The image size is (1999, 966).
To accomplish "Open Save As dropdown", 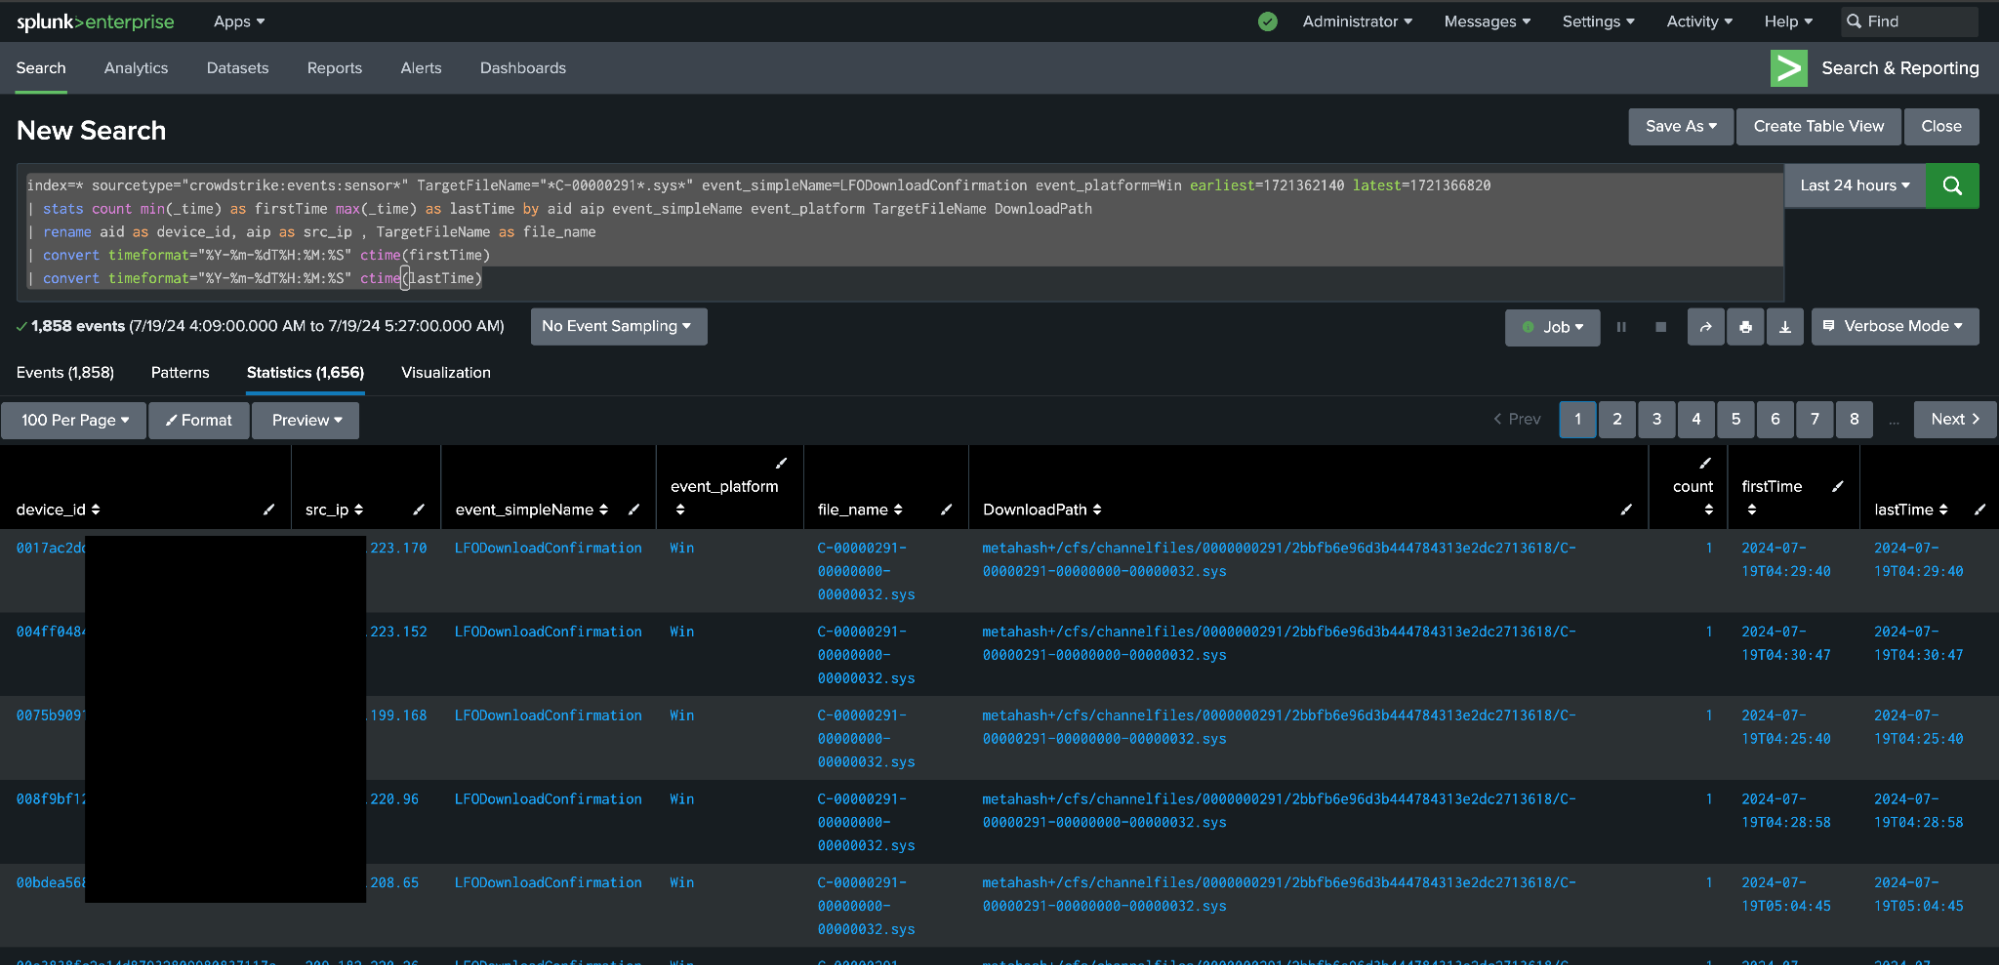I will click(1681, 127).
